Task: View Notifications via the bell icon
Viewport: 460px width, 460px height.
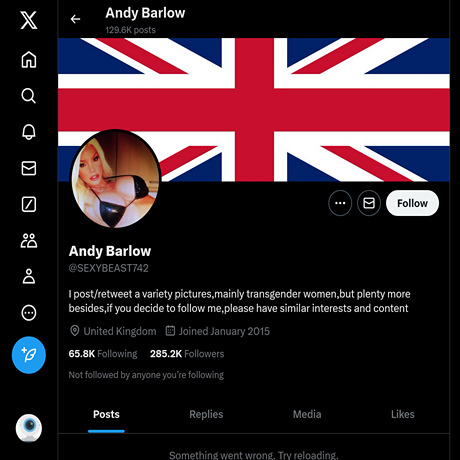Action: tap(29, 132)
